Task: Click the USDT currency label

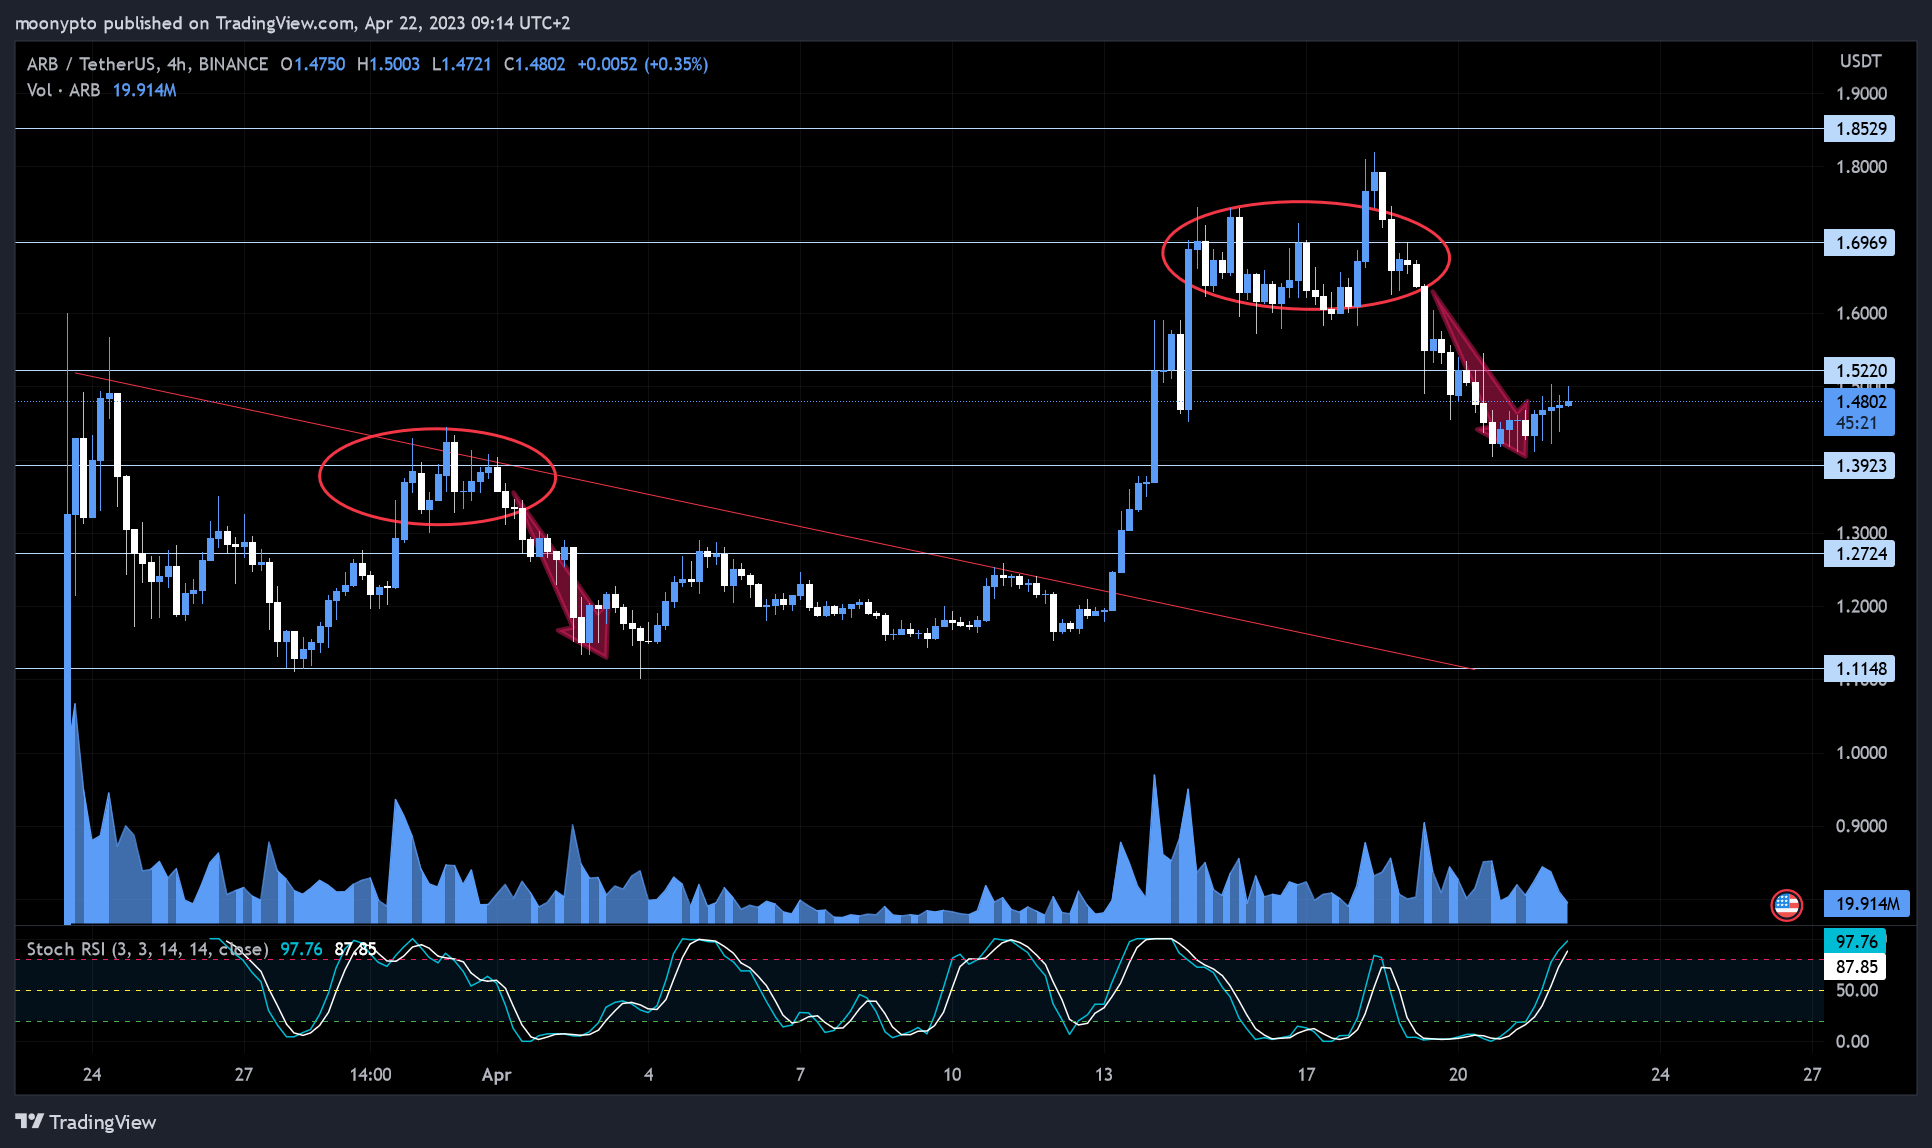Action: [x=1860, y=62]
